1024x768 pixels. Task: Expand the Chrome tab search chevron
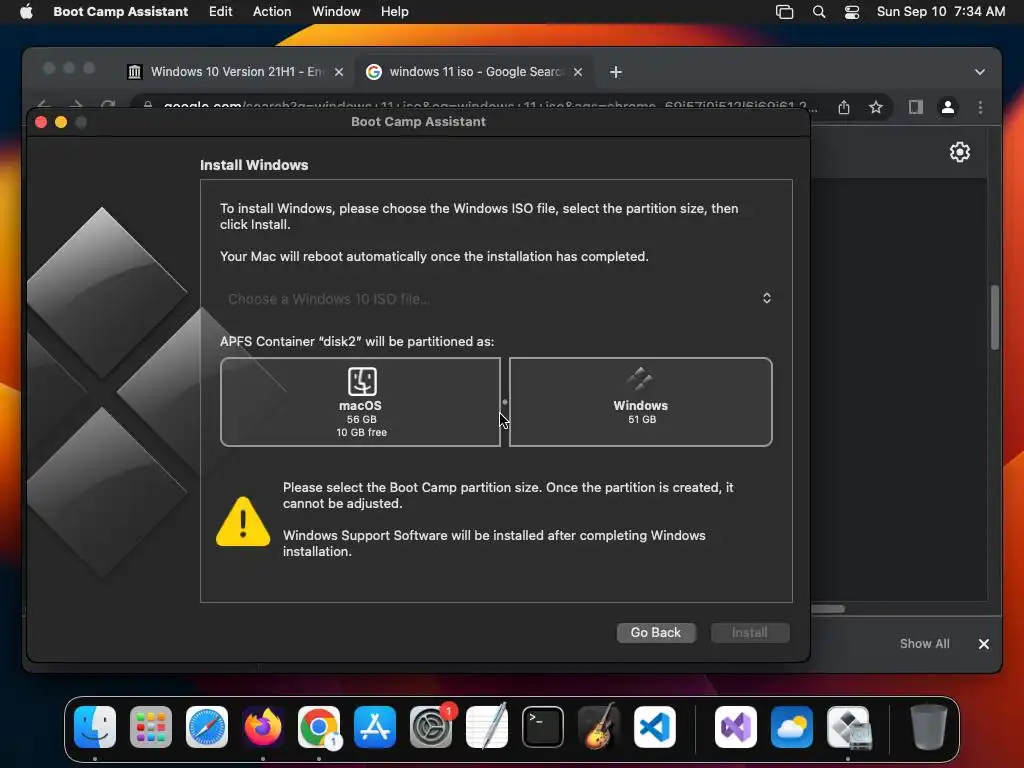point(980,72)
